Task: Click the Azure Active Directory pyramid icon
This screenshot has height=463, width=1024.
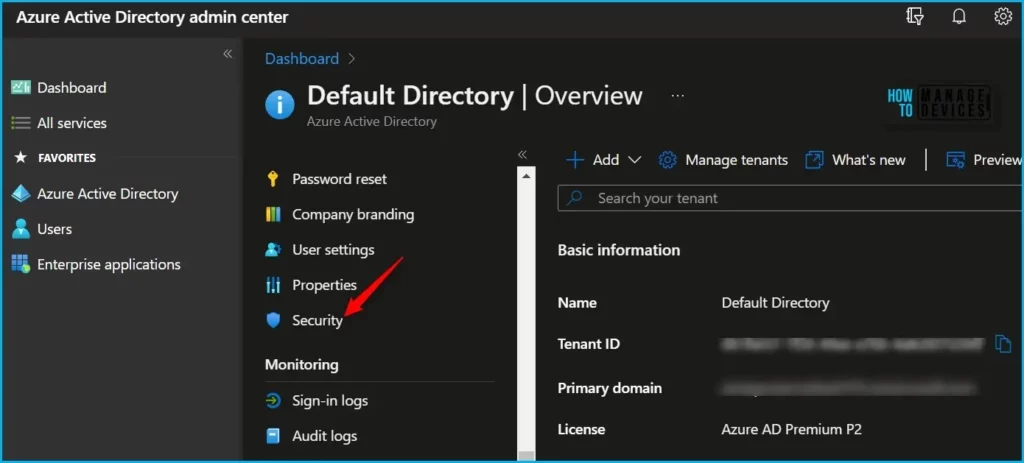Action: [21, 194]
